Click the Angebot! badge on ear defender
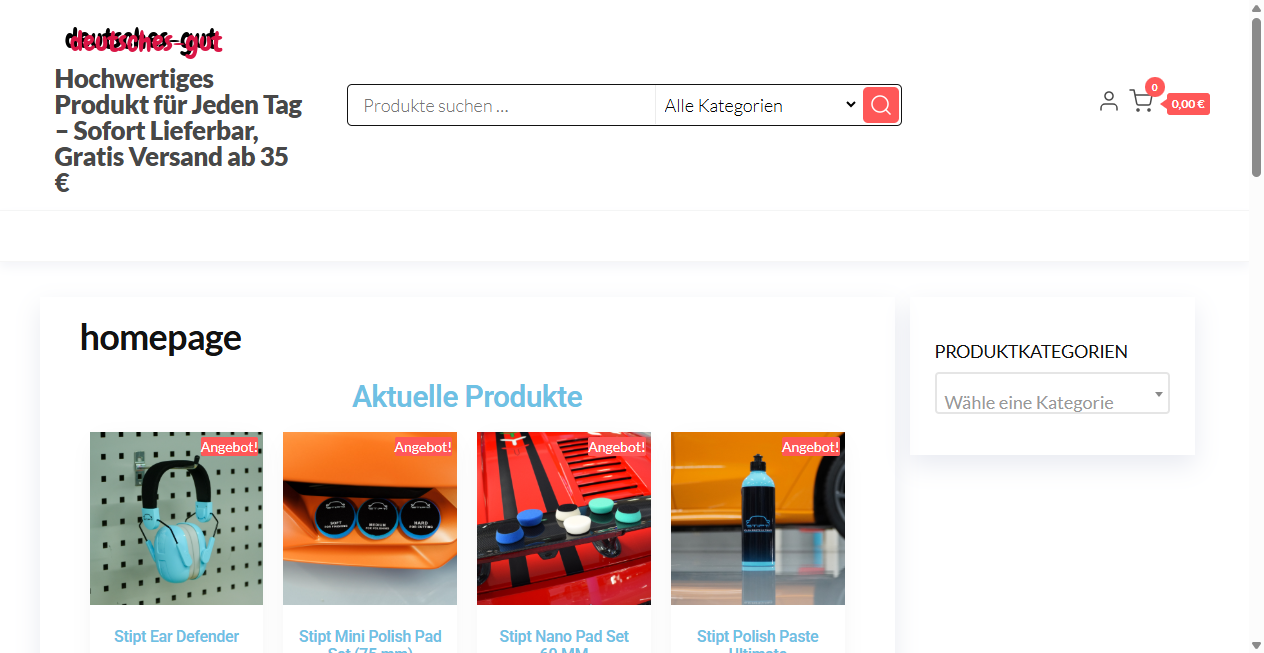Viewport: 1264px width, 653px height. tap(229, 447)
